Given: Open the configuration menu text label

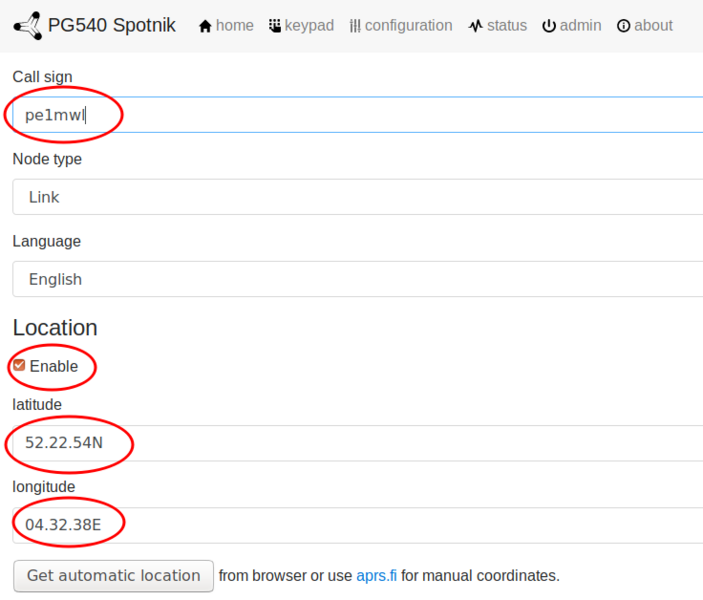Looking at the screenshot, I should (x=408, y=26).
